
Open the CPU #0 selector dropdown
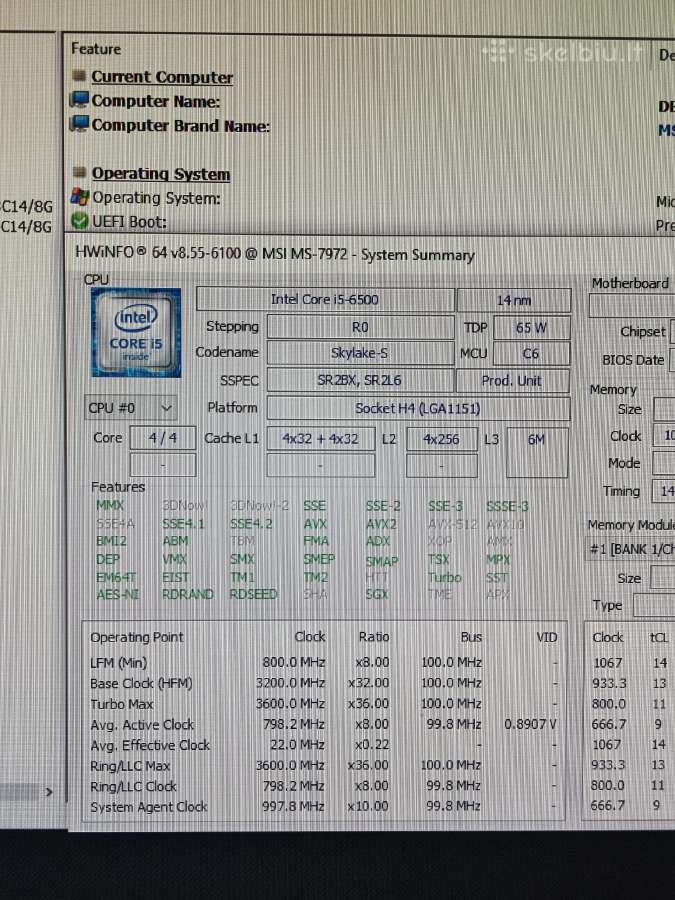click(x=130, y=408)
